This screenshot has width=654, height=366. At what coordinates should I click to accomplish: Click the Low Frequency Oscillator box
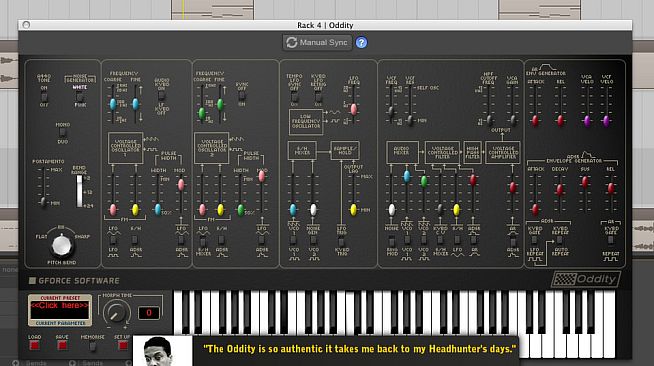(306, 122)
